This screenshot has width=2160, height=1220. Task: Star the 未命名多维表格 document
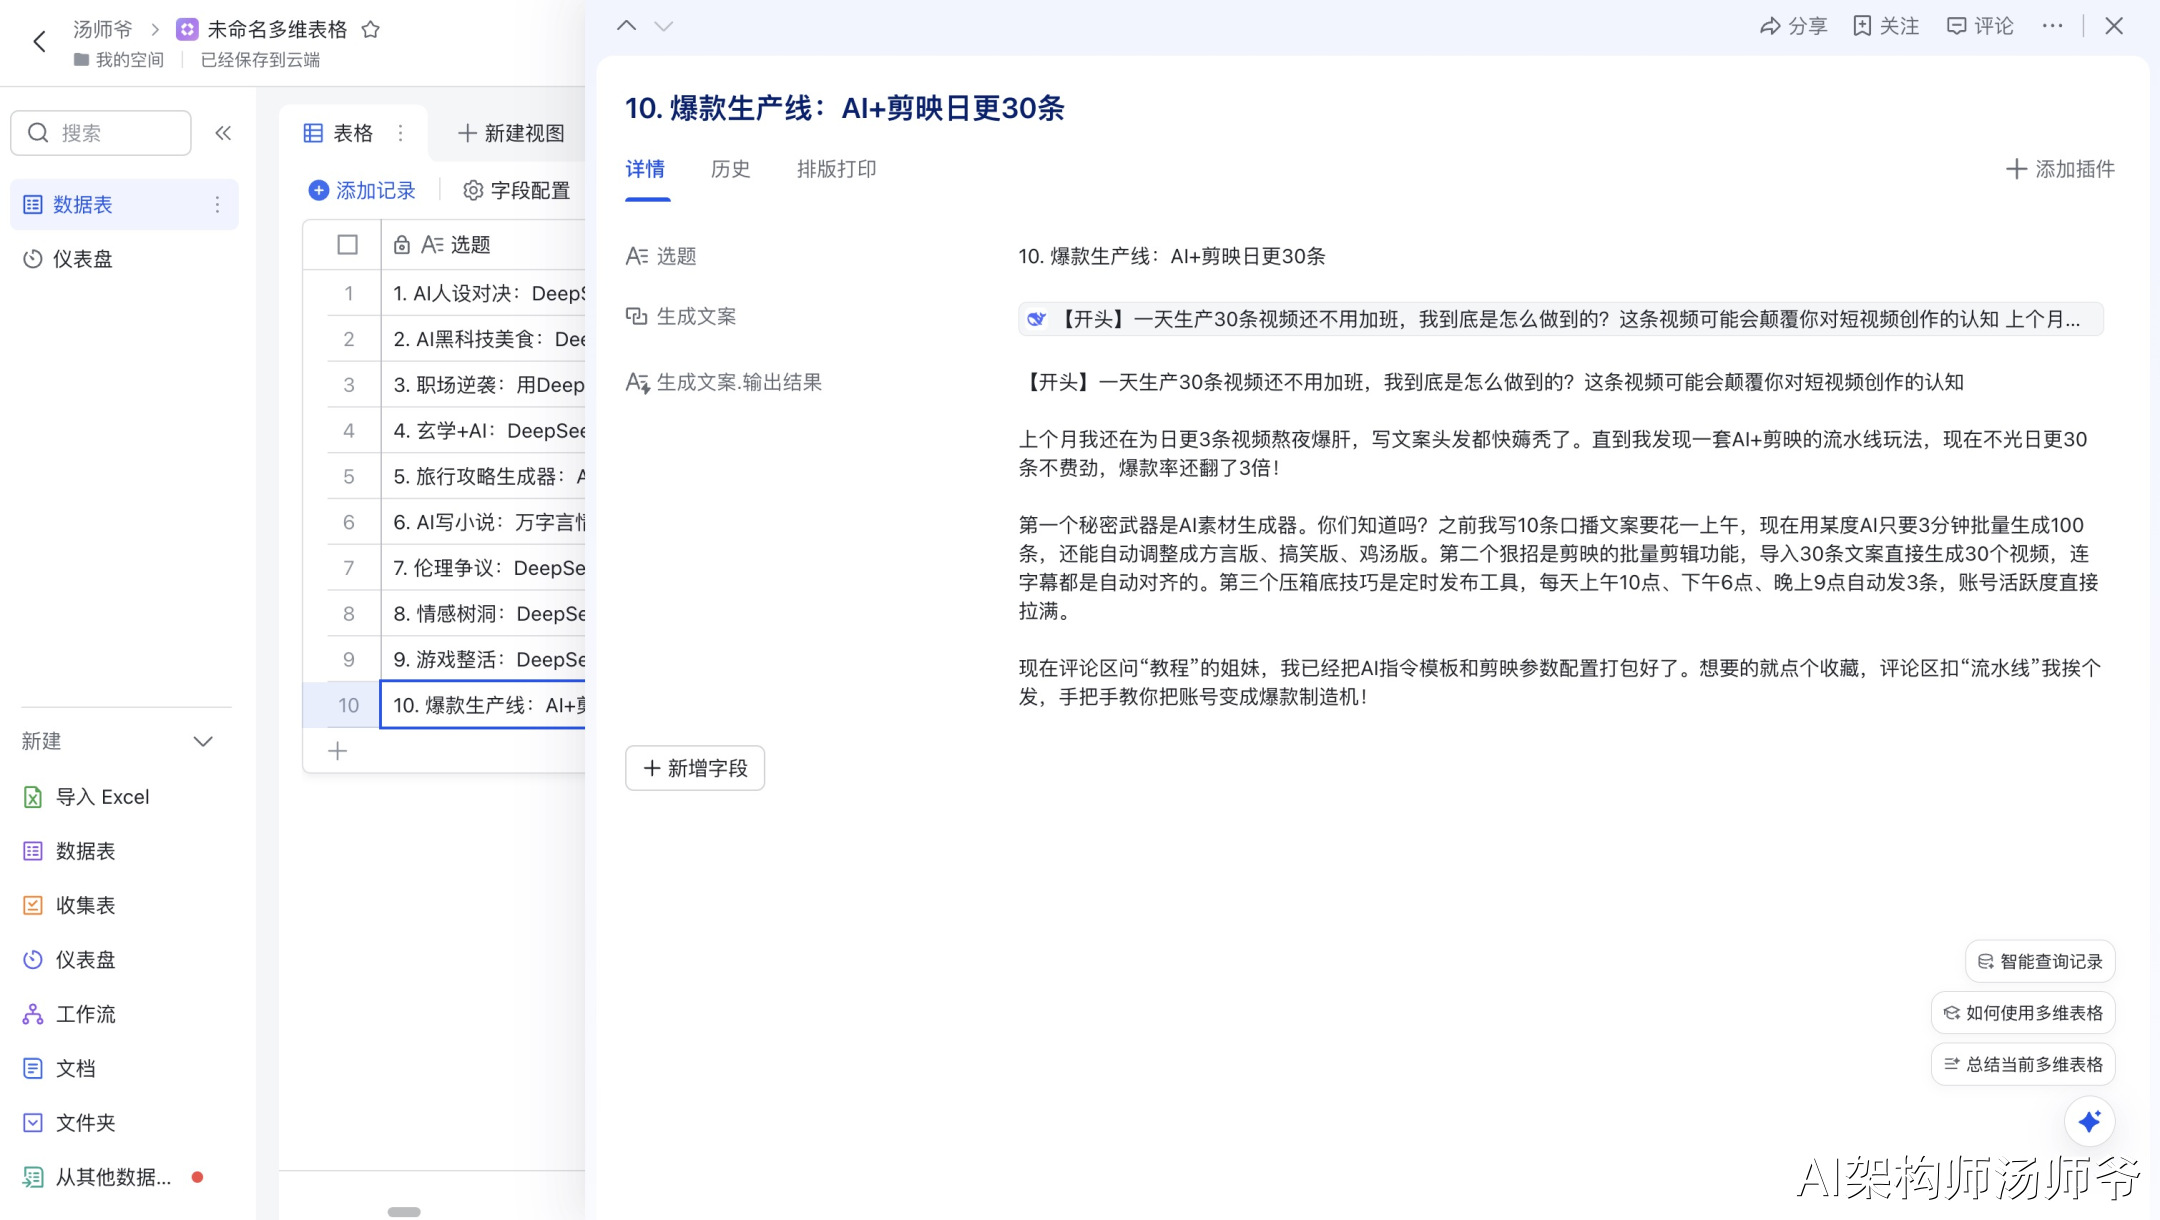pos(371,29)
